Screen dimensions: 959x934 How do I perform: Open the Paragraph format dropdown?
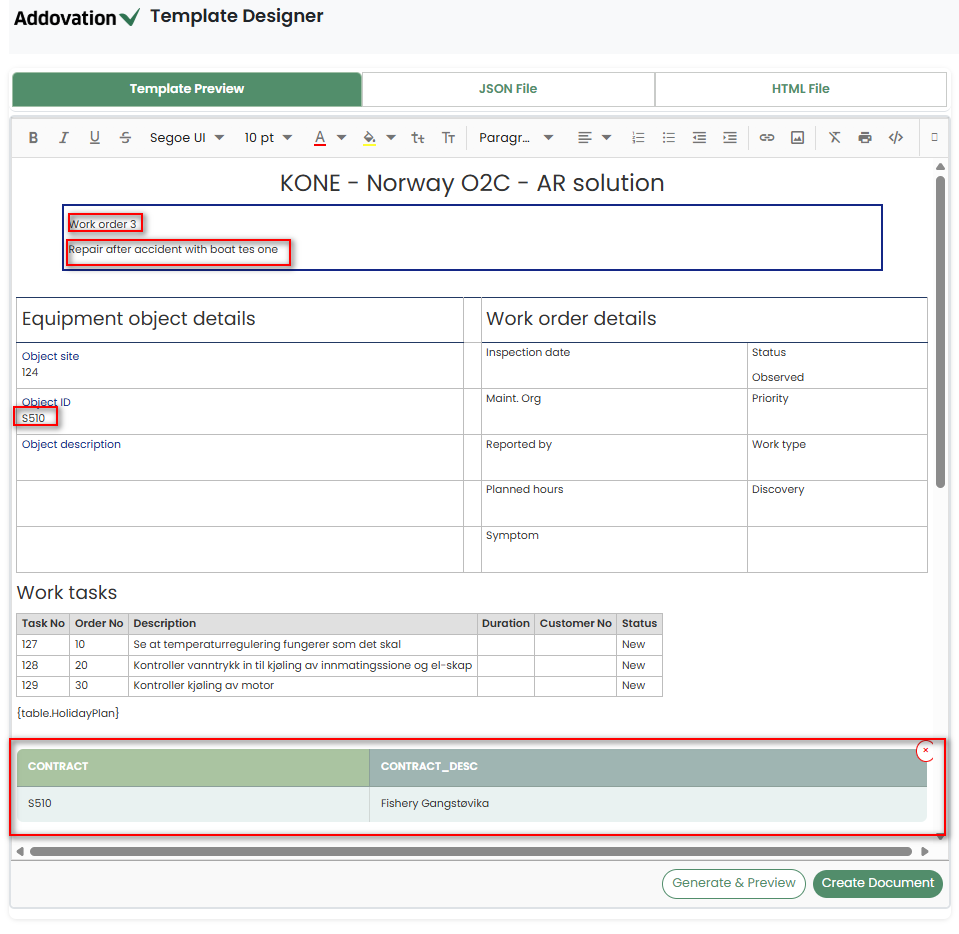516,138
